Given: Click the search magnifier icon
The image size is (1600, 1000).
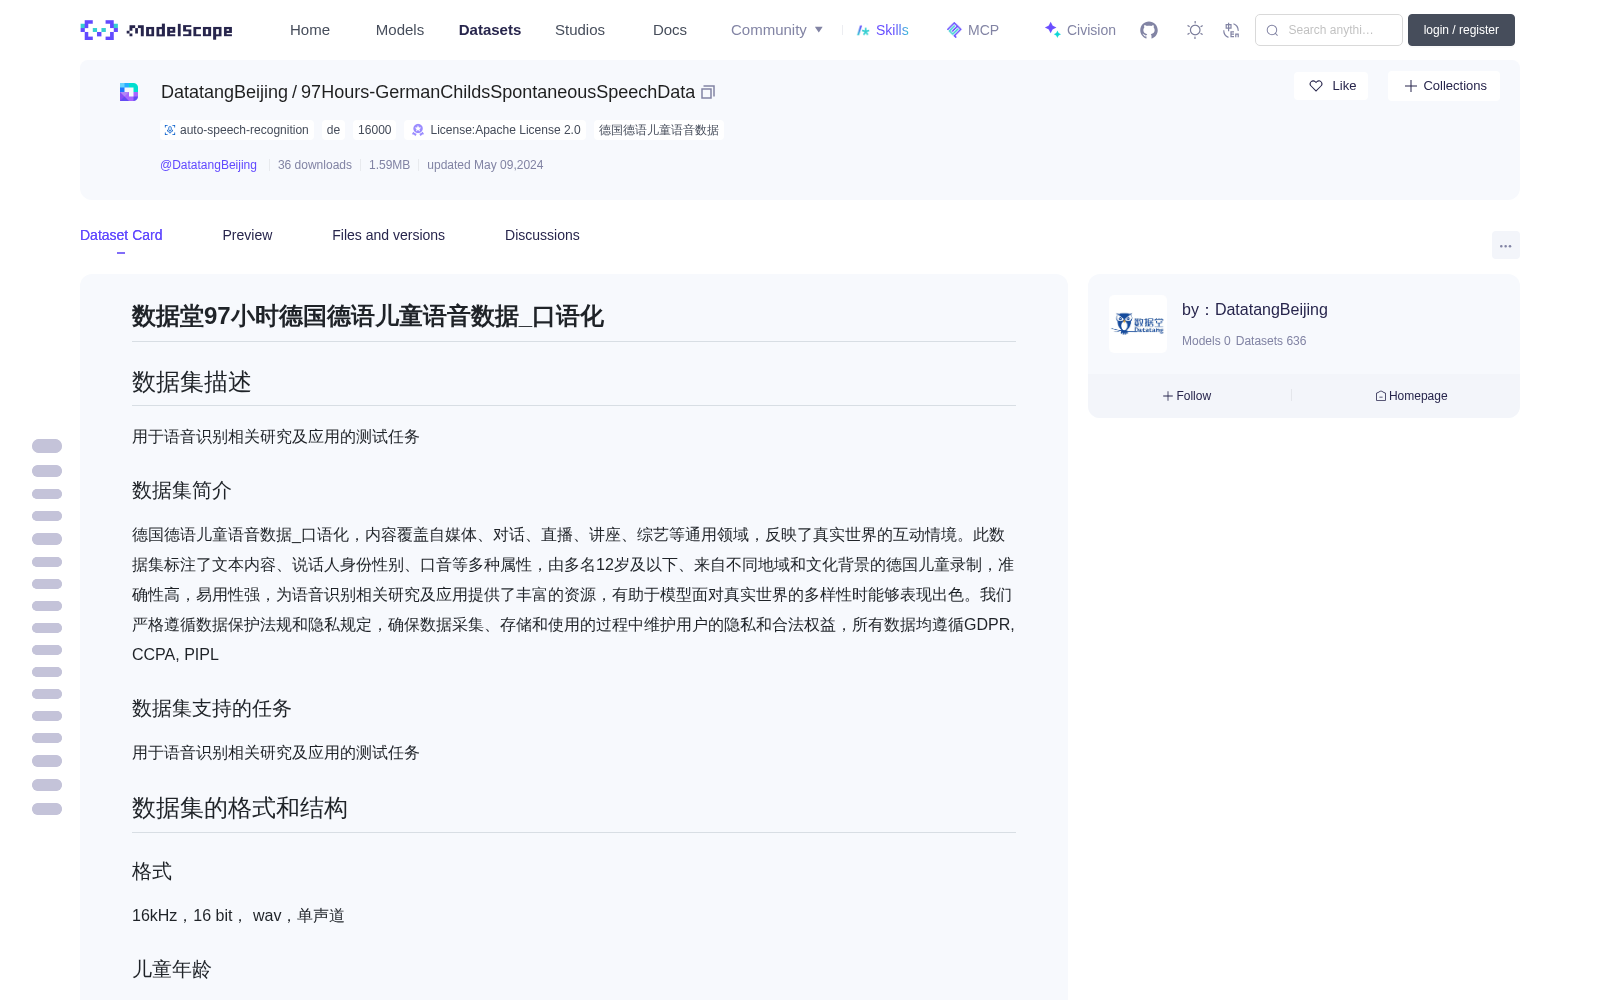Looking at the screenshot, I should tap(1272, 30).
